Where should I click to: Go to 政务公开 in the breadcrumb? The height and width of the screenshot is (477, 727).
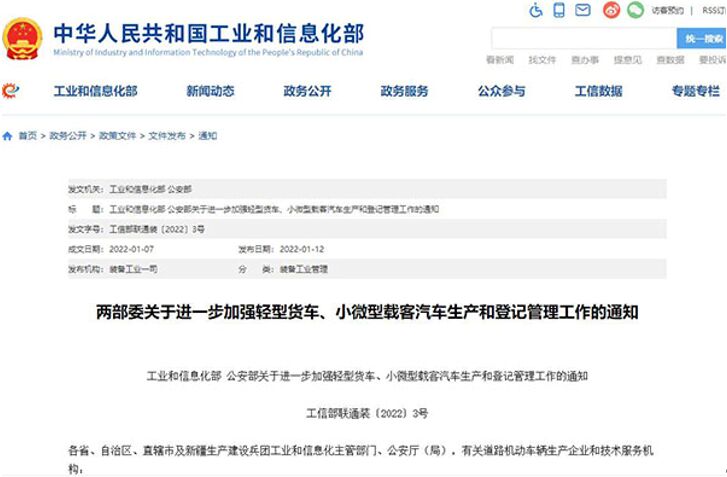coord(68,136)
